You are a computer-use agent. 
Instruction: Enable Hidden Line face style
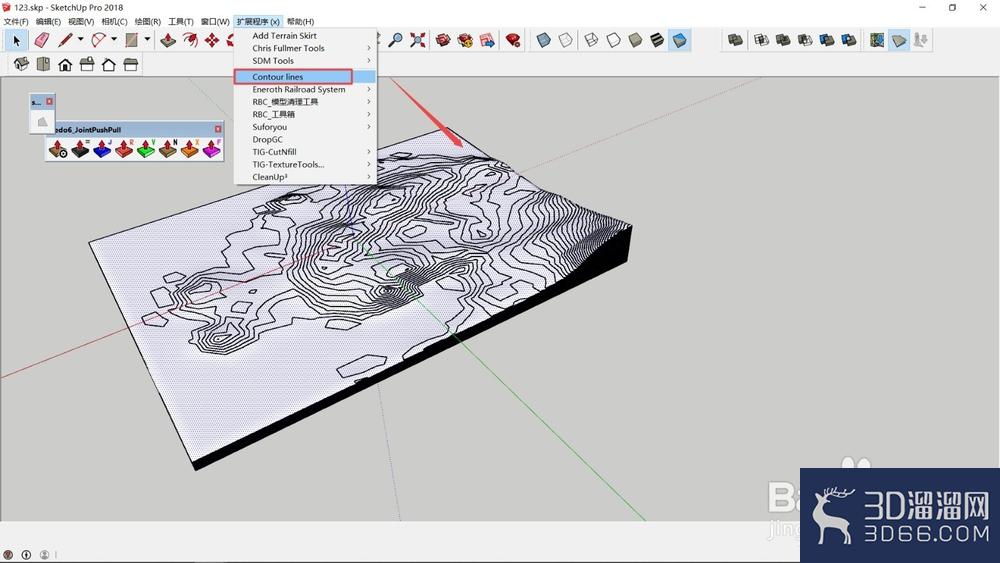point(613,40)
